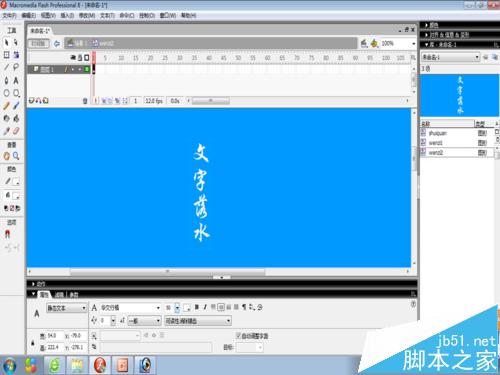The width and height of the screenshot is (500, 375).
Task: Select the Ink Bottle tool
Action: pos(6,118)
